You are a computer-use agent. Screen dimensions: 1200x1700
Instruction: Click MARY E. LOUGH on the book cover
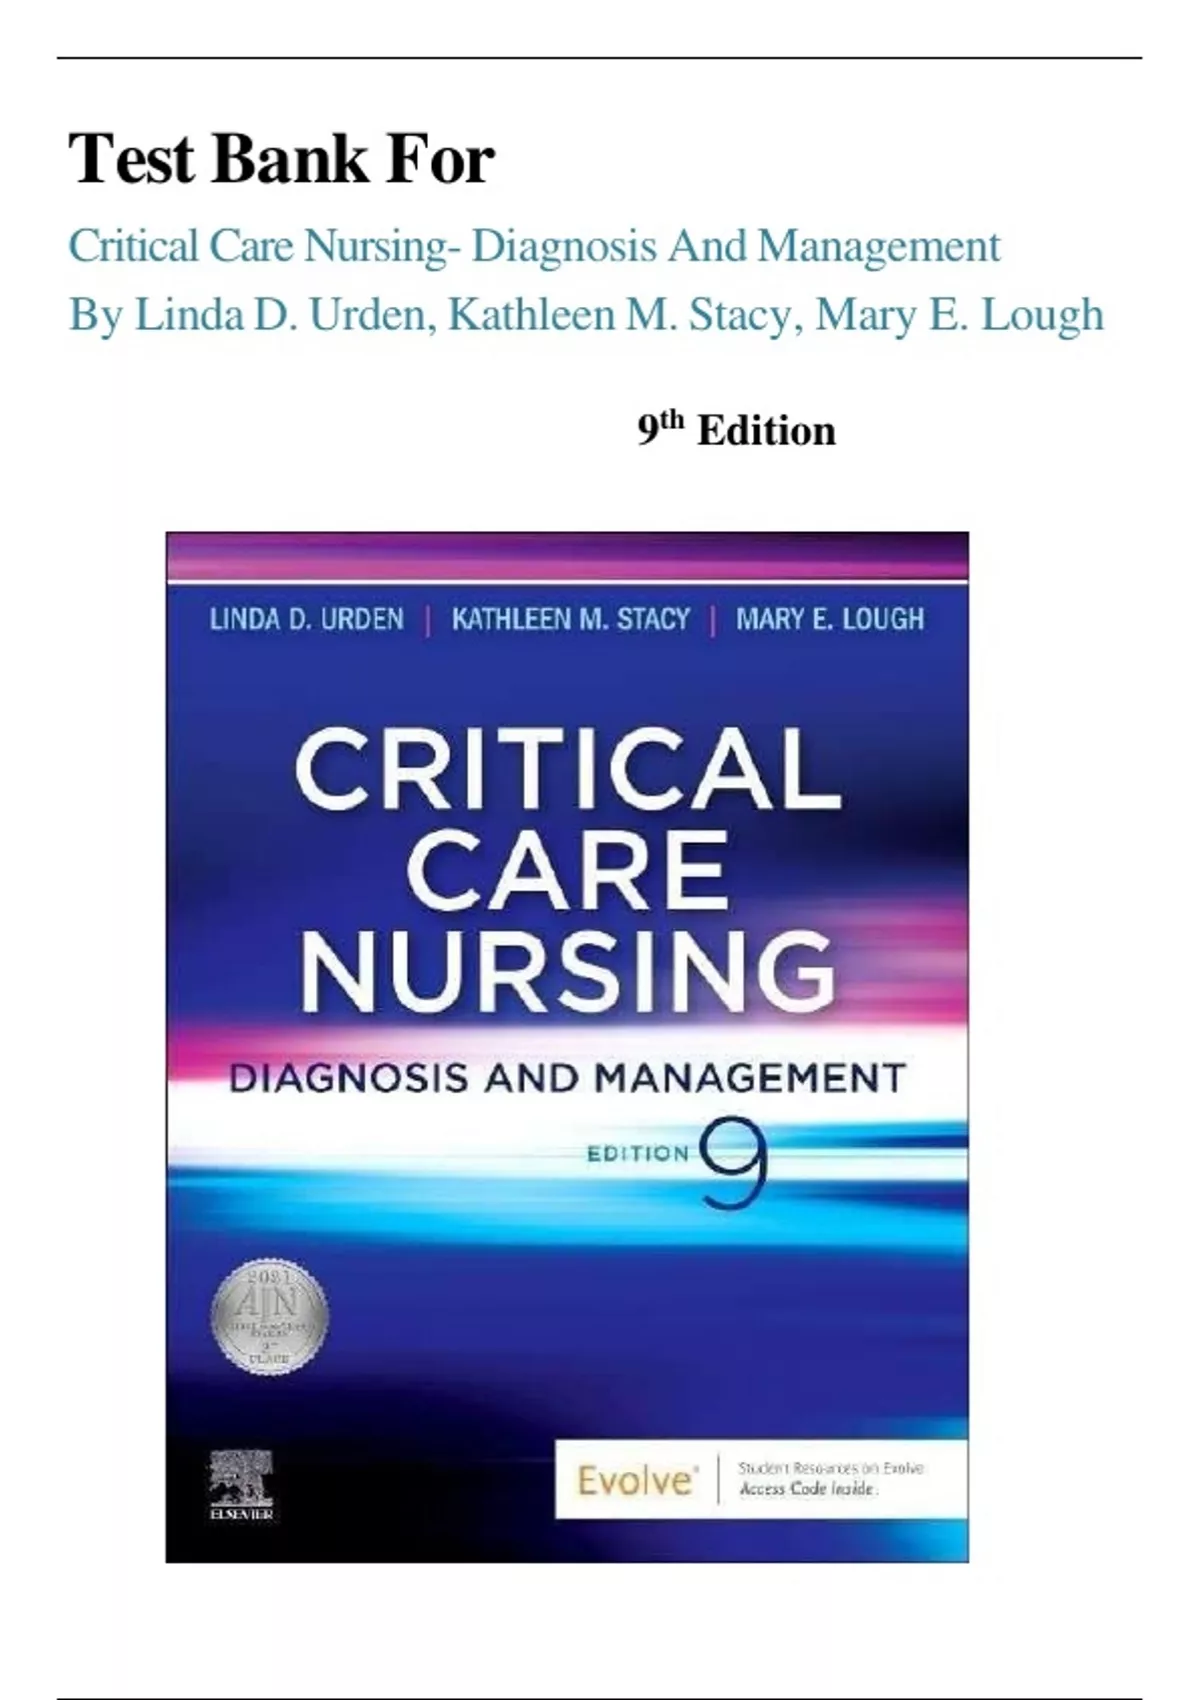click(830, 620)
